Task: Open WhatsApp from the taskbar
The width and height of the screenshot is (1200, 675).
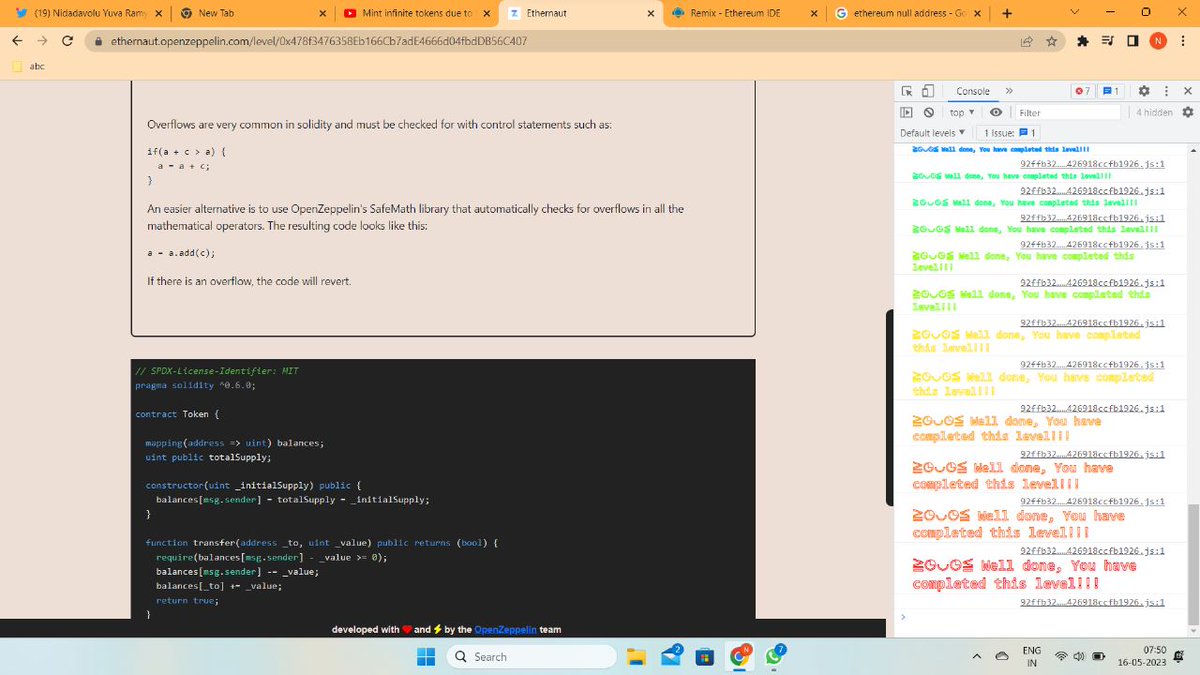Action: pyautogui.click(x=774, y=656)
